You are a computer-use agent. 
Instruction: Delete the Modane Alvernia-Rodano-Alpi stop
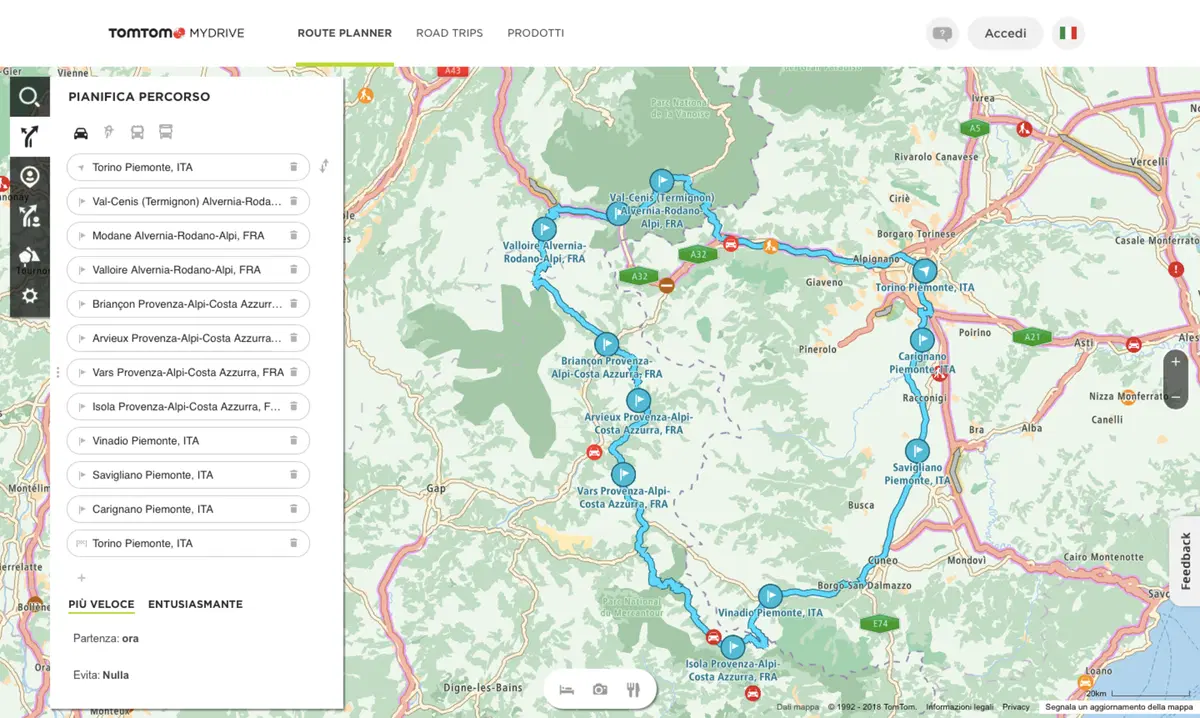[294, 236]
